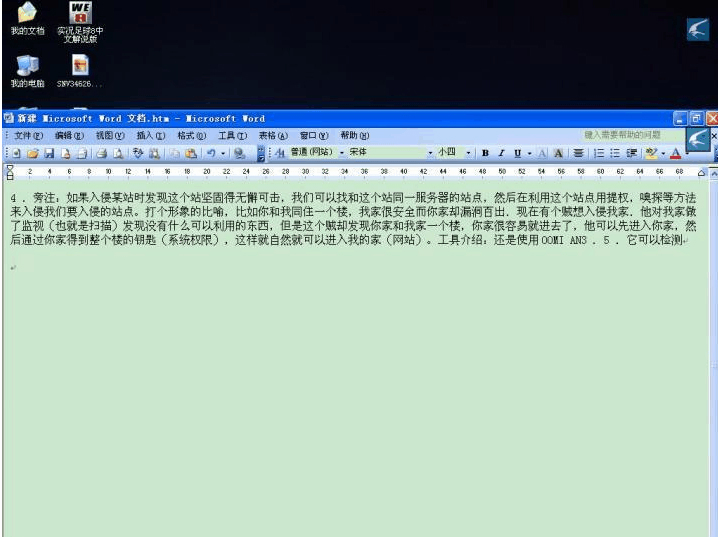This screenshot has height=537, width=718.
Task: Select the 我的电脑 desktop icon
Action: [x=27, y=71]
